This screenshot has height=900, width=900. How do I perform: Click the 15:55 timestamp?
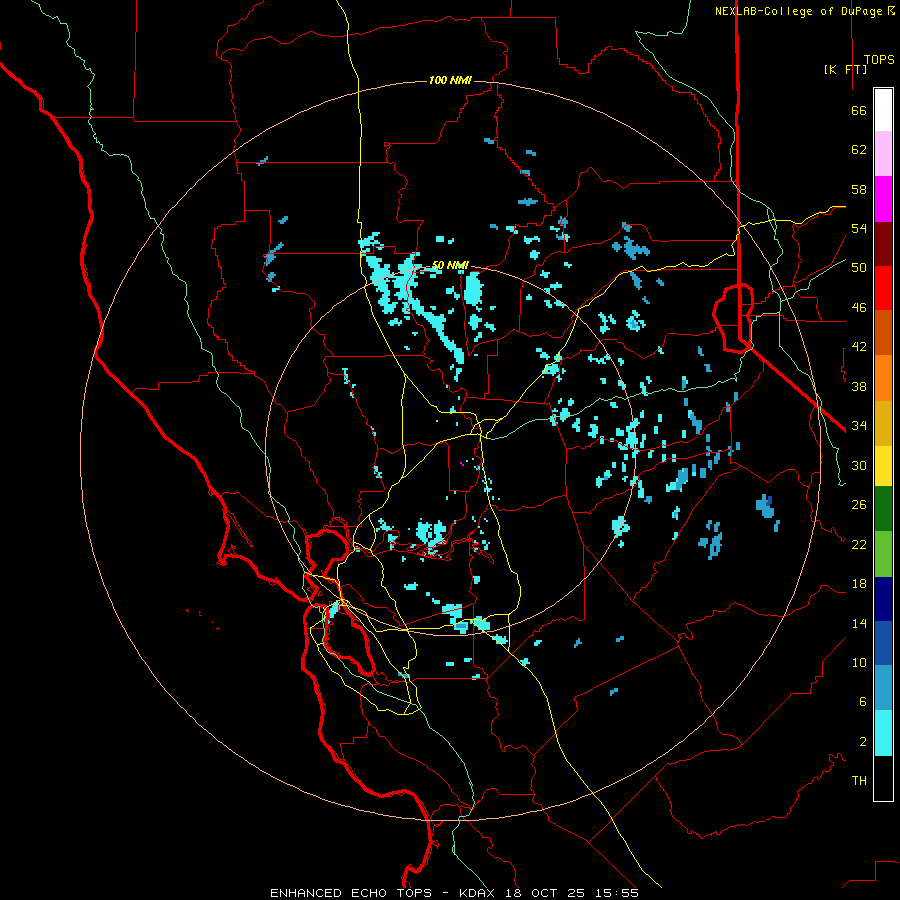(616, 893)
